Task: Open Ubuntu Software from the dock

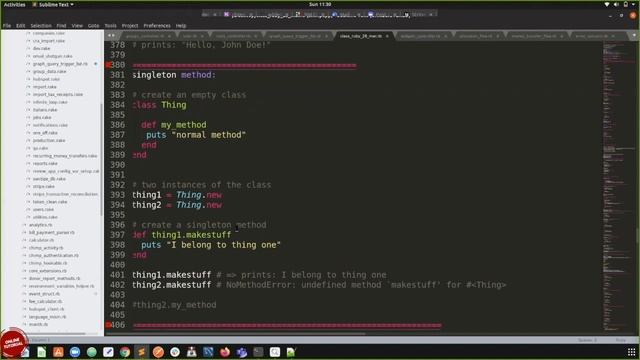Action: 58,352
